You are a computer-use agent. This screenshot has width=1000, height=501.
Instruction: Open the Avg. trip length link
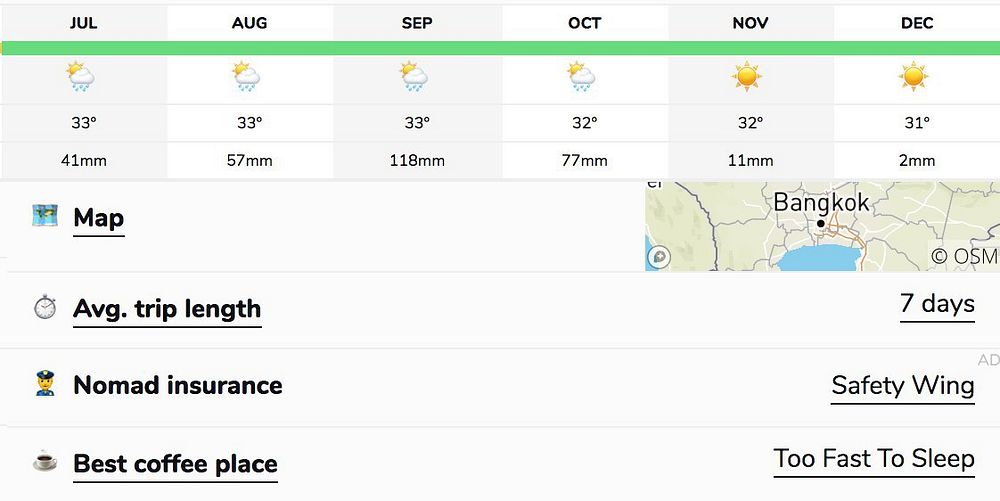coord(167,309)
